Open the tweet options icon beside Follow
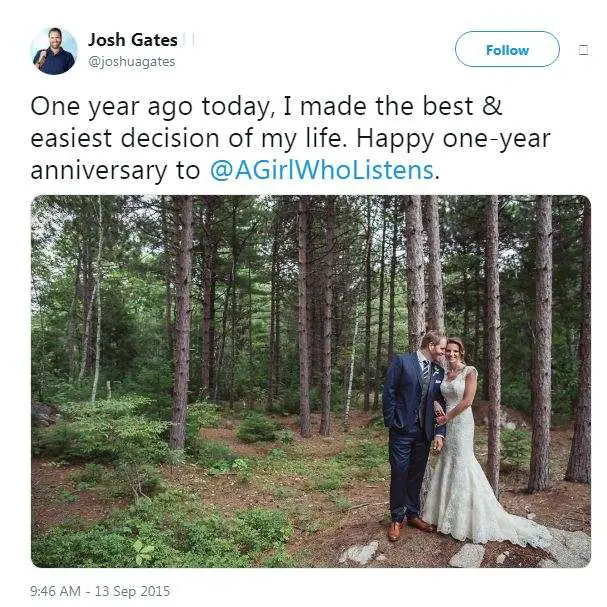Viewport: 607px width, 607px height. (x=583, y=50)
